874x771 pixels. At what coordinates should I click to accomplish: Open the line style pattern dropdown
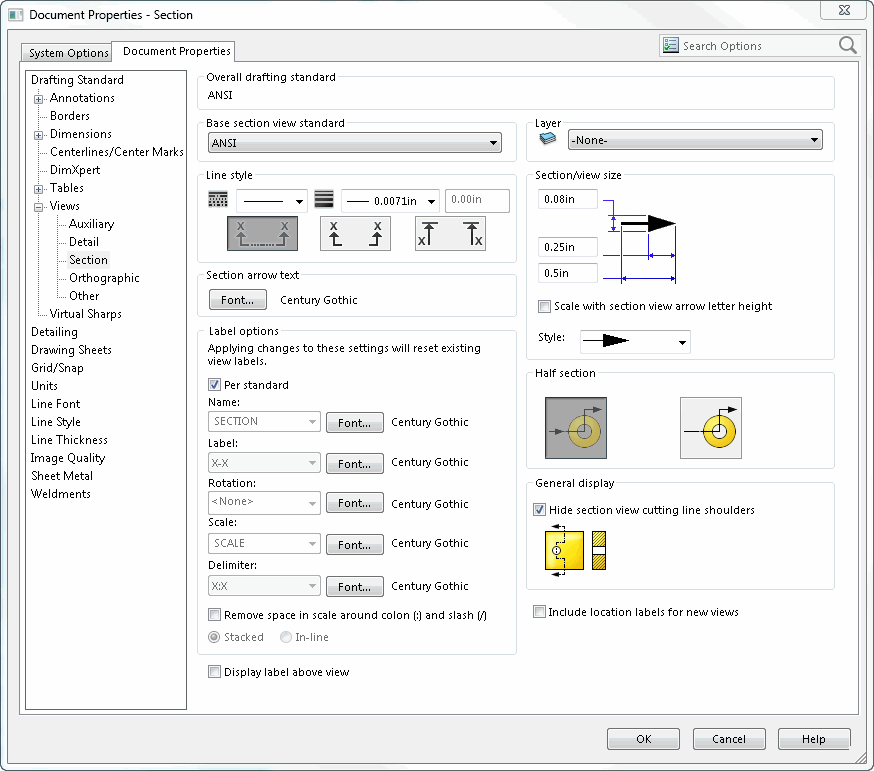point(271,201)
